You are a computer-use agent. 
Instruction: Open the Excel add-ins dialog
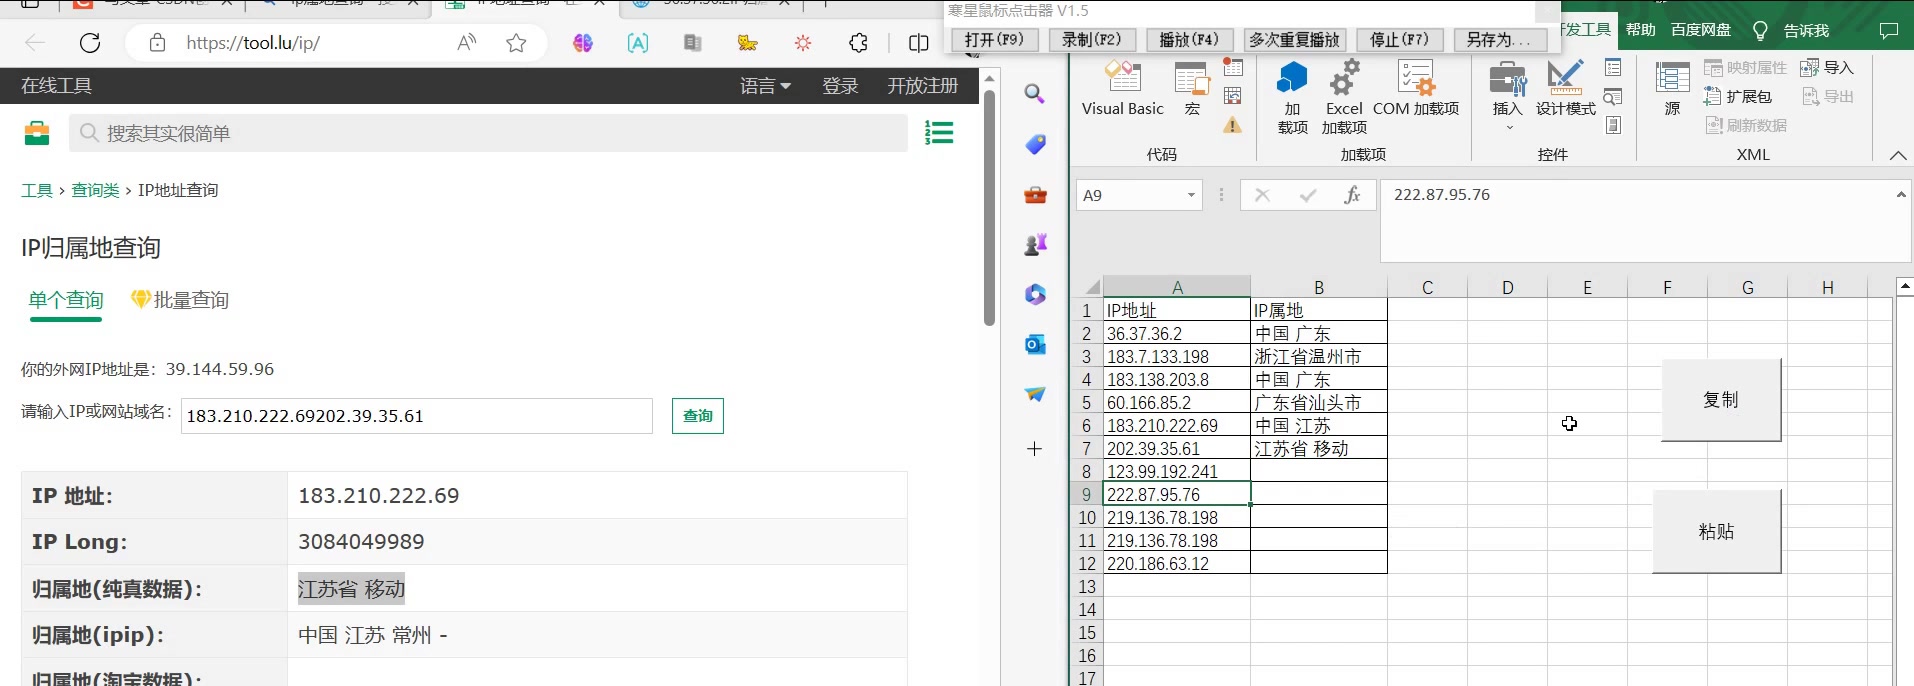(1343, 96)
